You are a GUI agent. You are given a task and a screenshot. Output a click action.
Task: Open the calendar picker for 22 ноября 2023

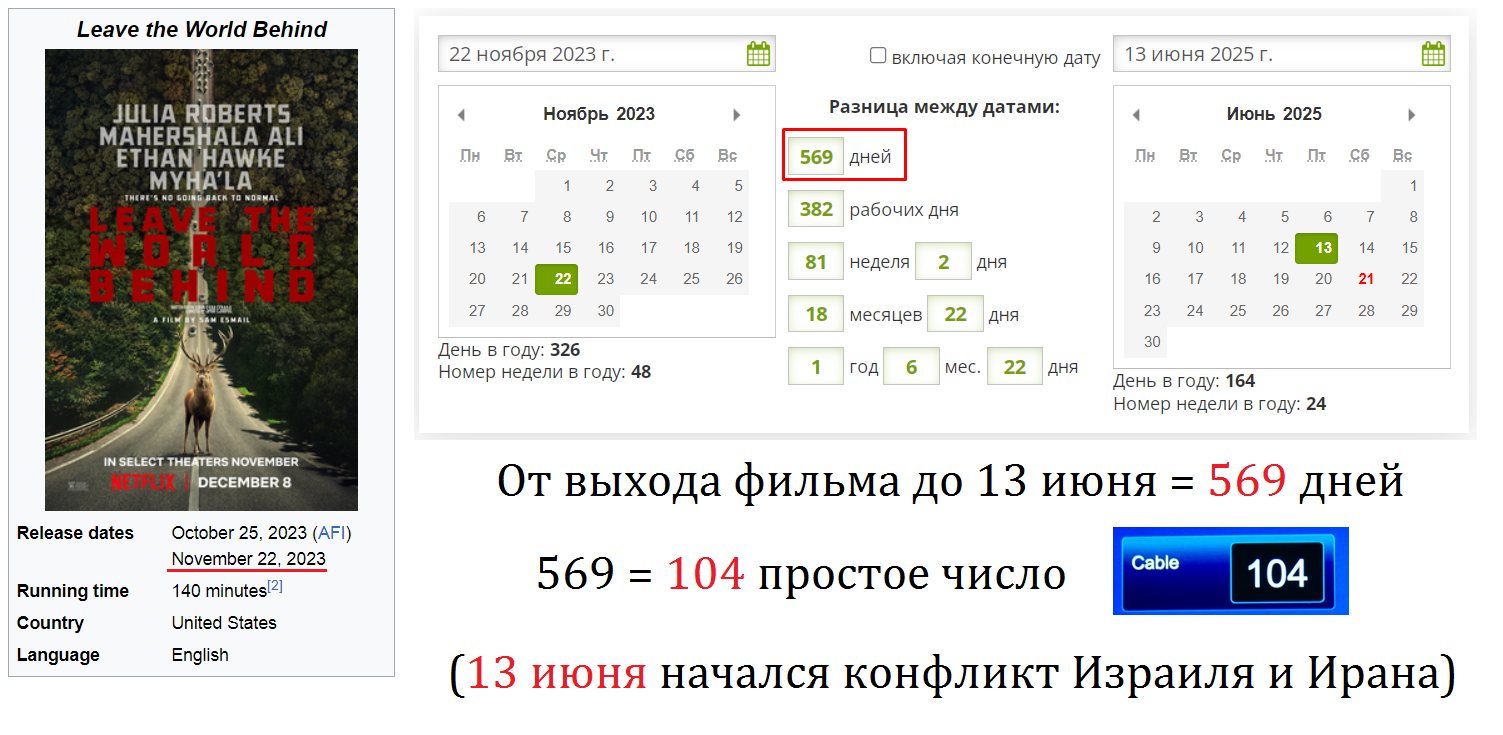click(759, 54)
